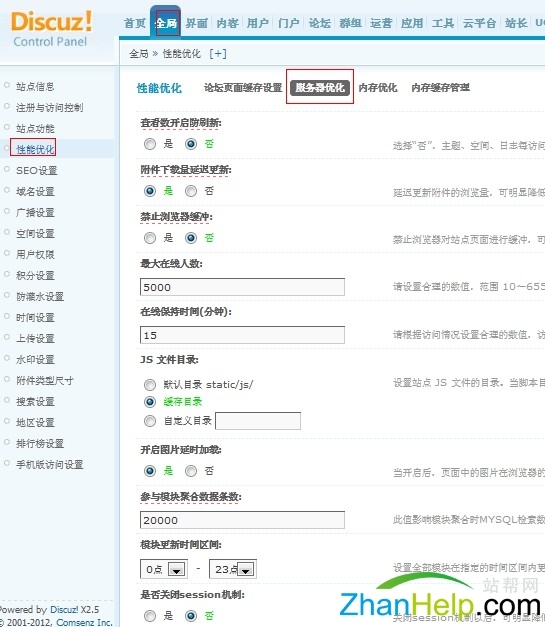
Task: Select 否 for 开启图片延时加载
Action: pyautogui.click(x=191, y=471)
